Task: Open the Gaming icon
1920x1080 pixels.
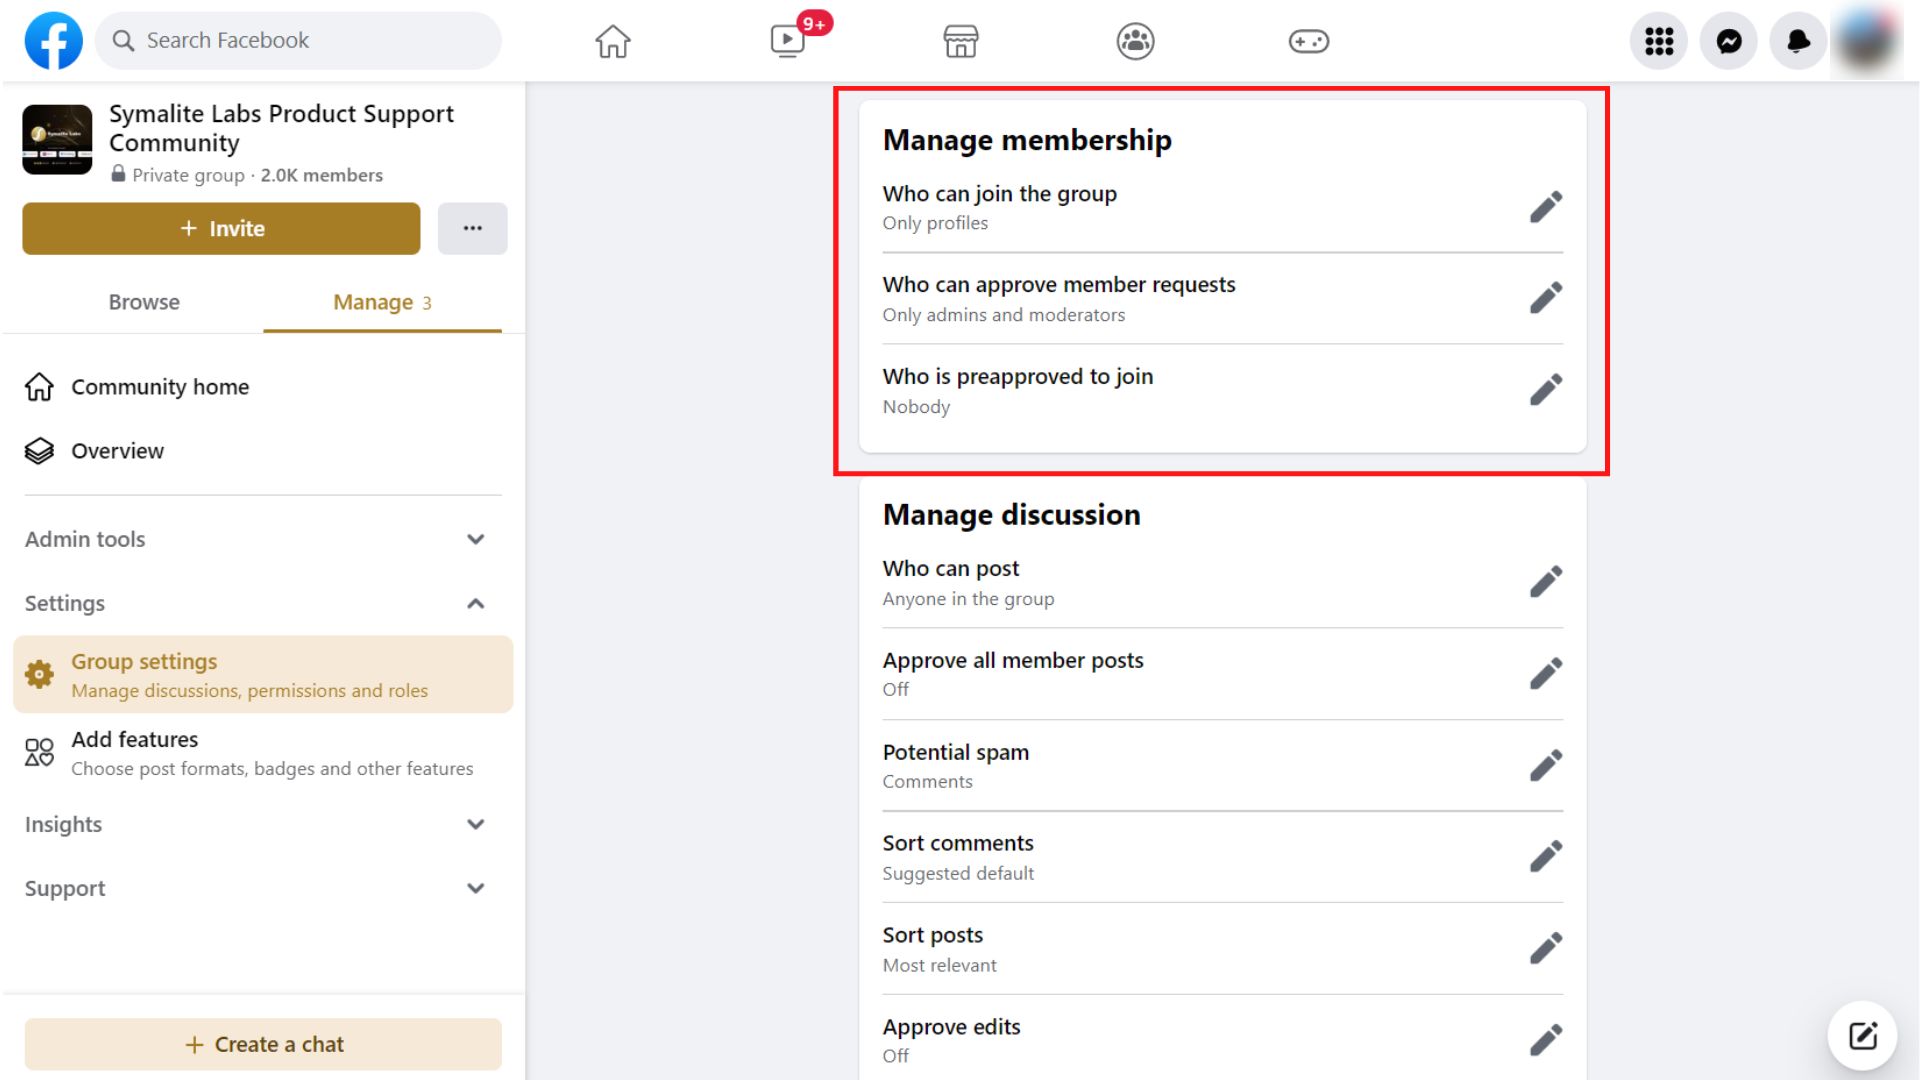Action: point(1309,41)
